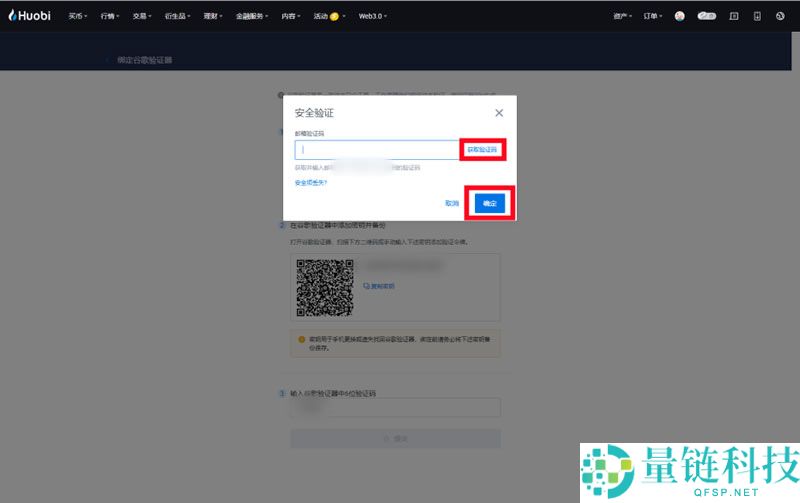Click the 安全验证 dialog title
Image resolution: width=800 pixels, height=503 pixels.
click(314, 113)
